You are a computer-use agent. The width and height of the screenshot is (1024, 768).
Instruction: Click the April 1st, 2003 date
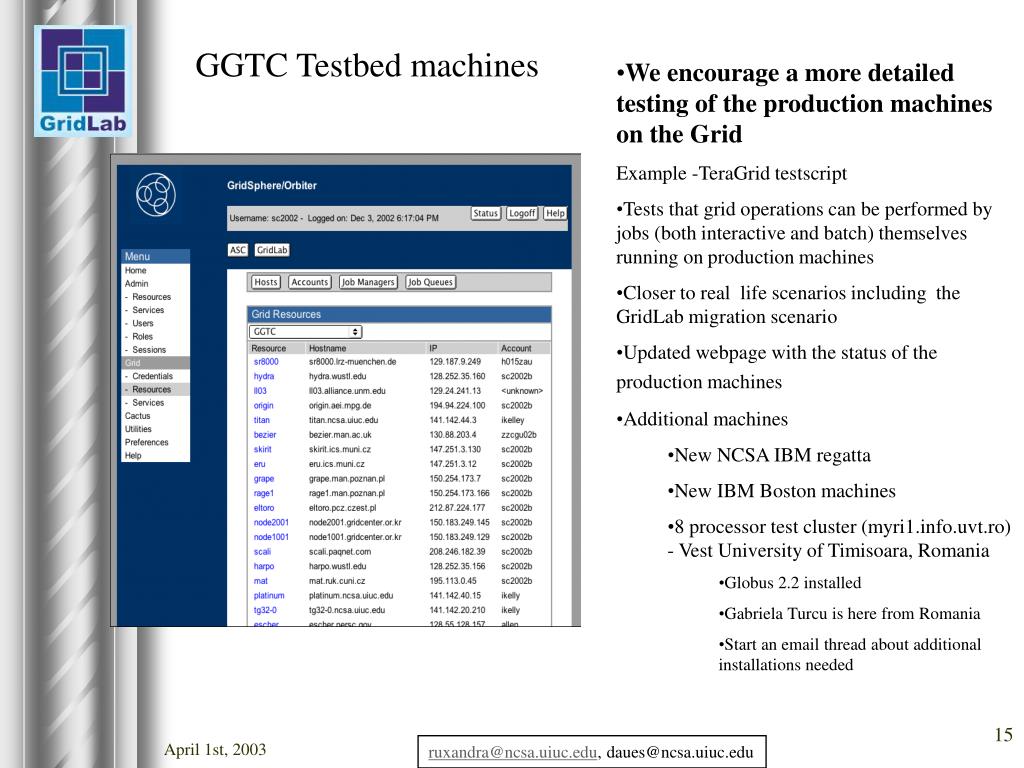tap(215, 749)
